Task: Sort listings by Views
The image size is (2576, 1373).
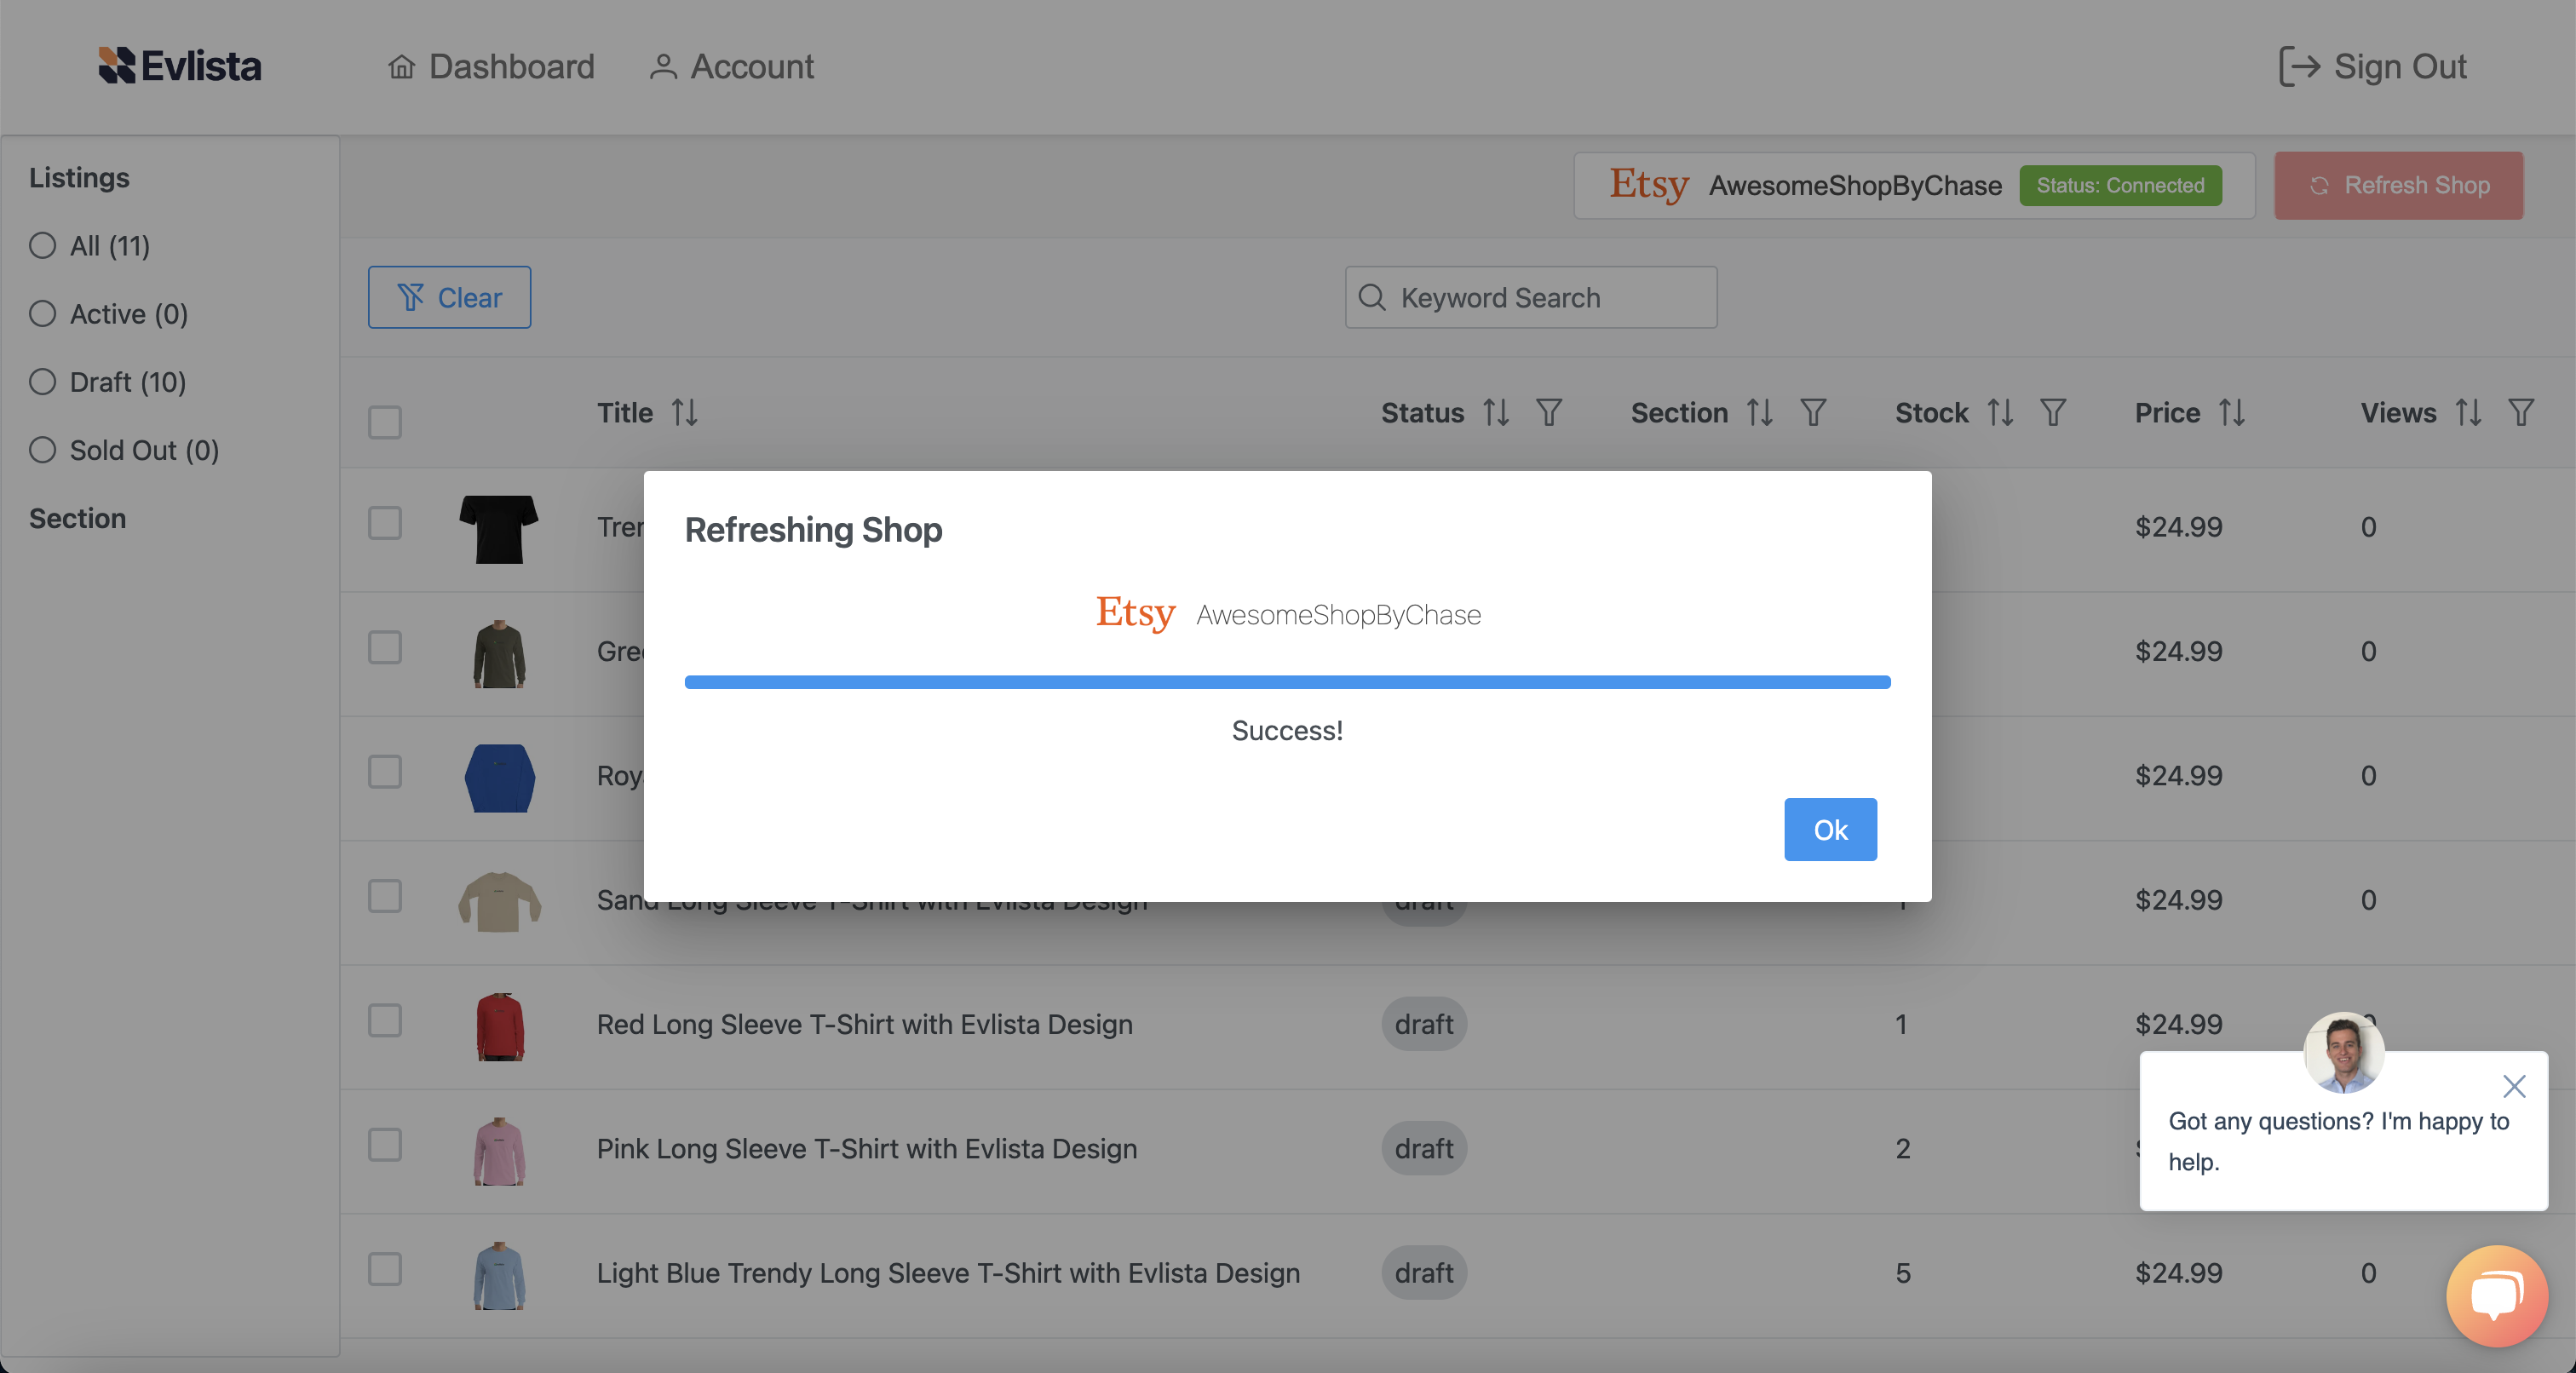Action: [2468, 412]
